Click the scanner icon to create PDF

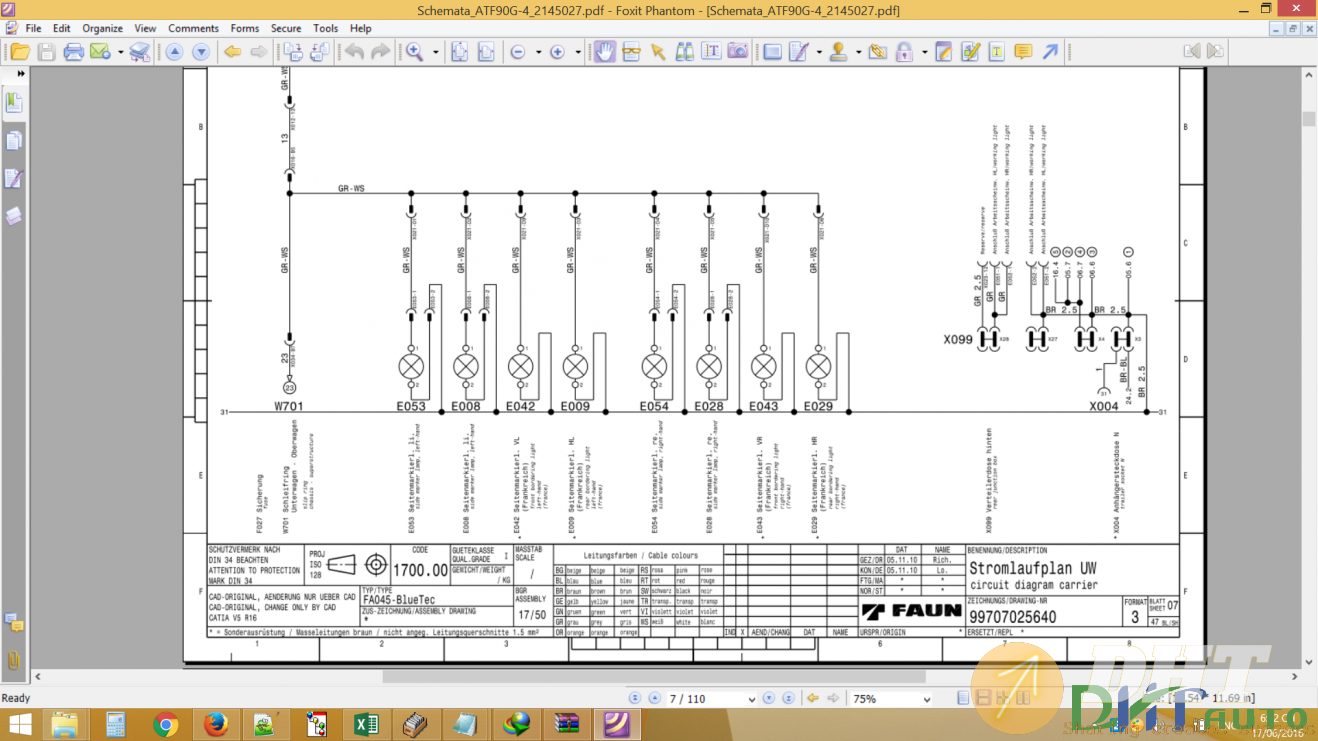tap(140, 52)
